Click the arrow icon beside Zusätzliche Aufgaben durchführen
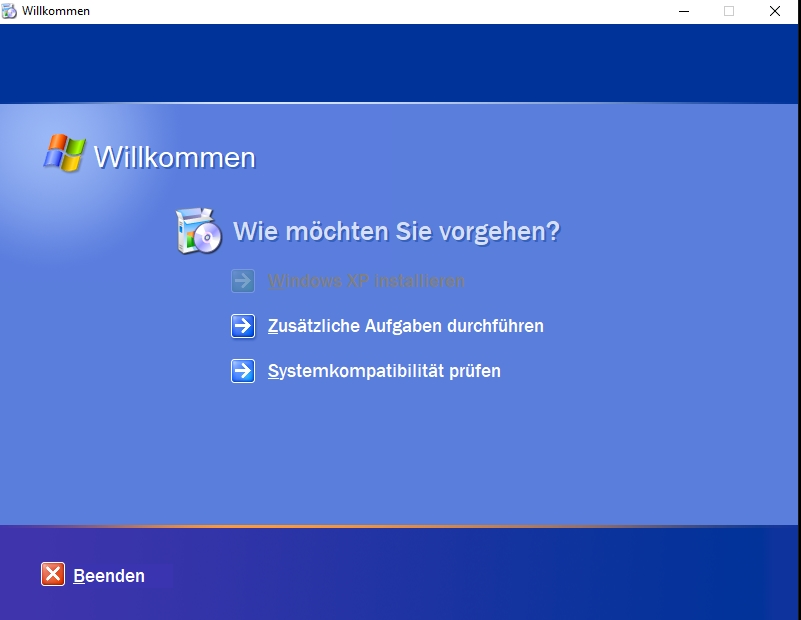801x620 pixels. pyautogui.click(x=243, y=326)
